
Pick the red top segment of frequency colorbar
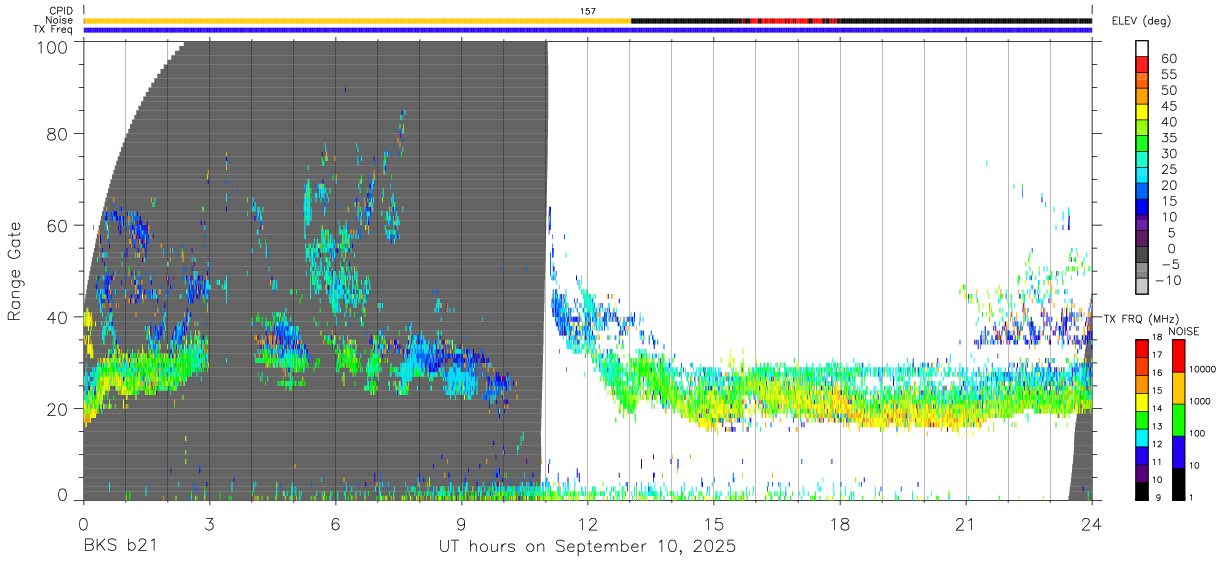[x=1141, y=347]
